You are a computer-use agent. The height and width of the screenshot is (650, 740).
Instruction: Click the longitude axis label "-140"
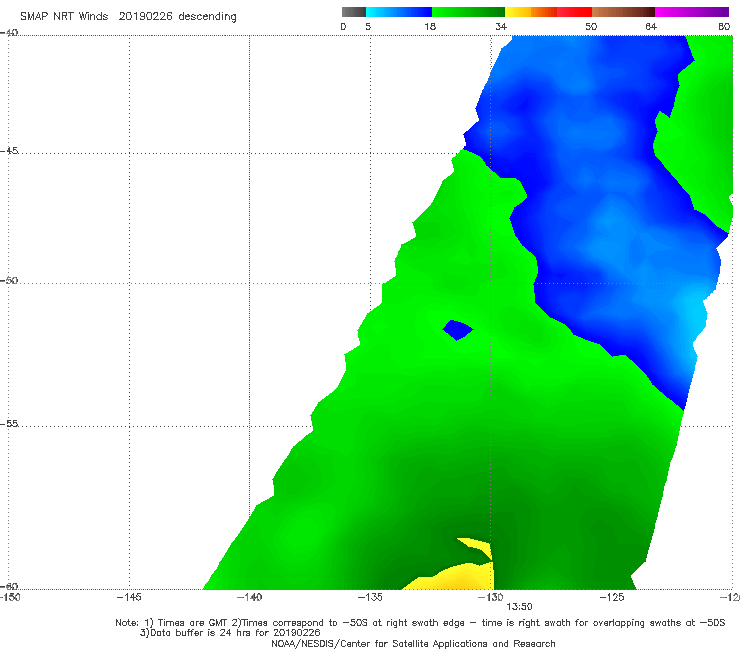coord(249,597)
